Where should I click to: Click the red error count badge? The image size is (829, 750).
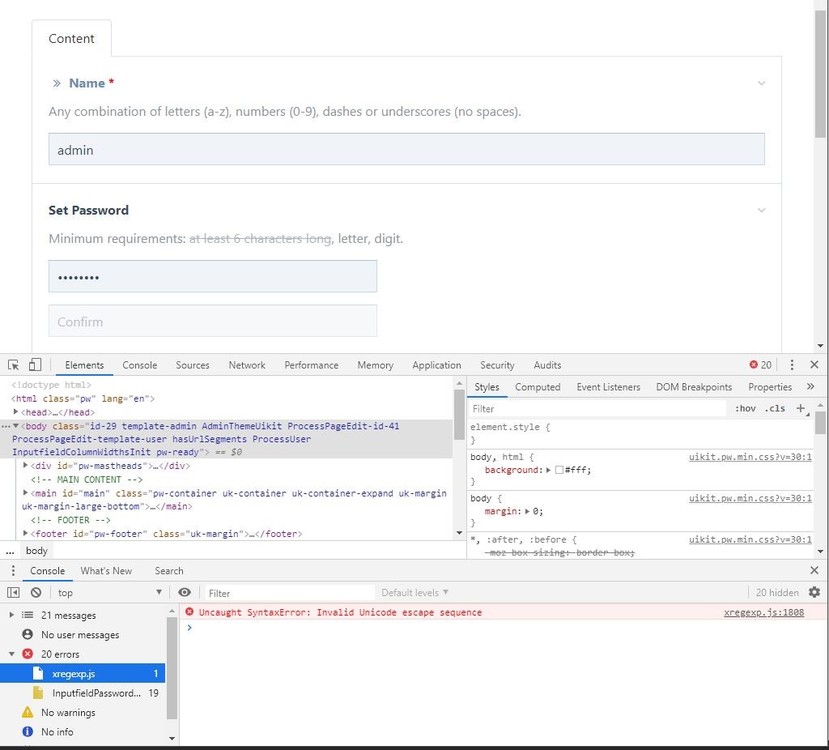pos(761,365)
